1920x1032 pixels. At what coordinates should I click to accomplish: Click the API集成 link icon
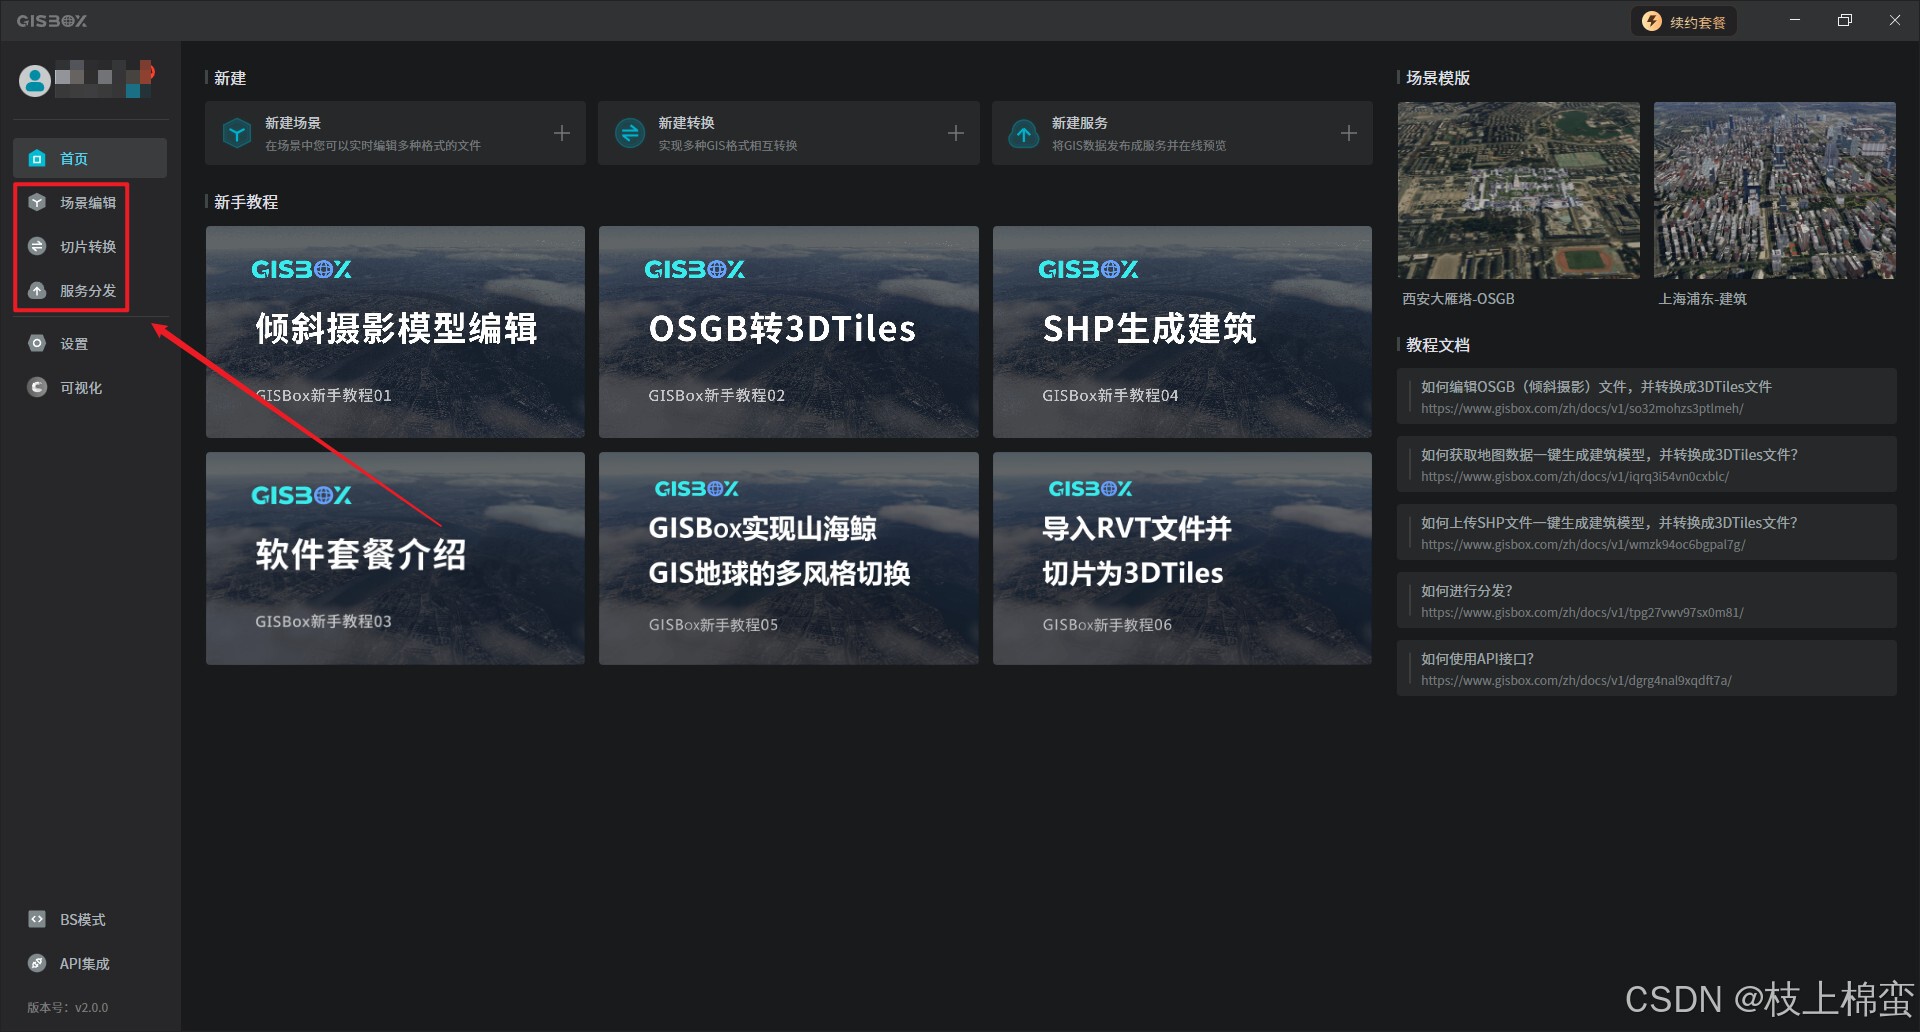coord(37,963)
